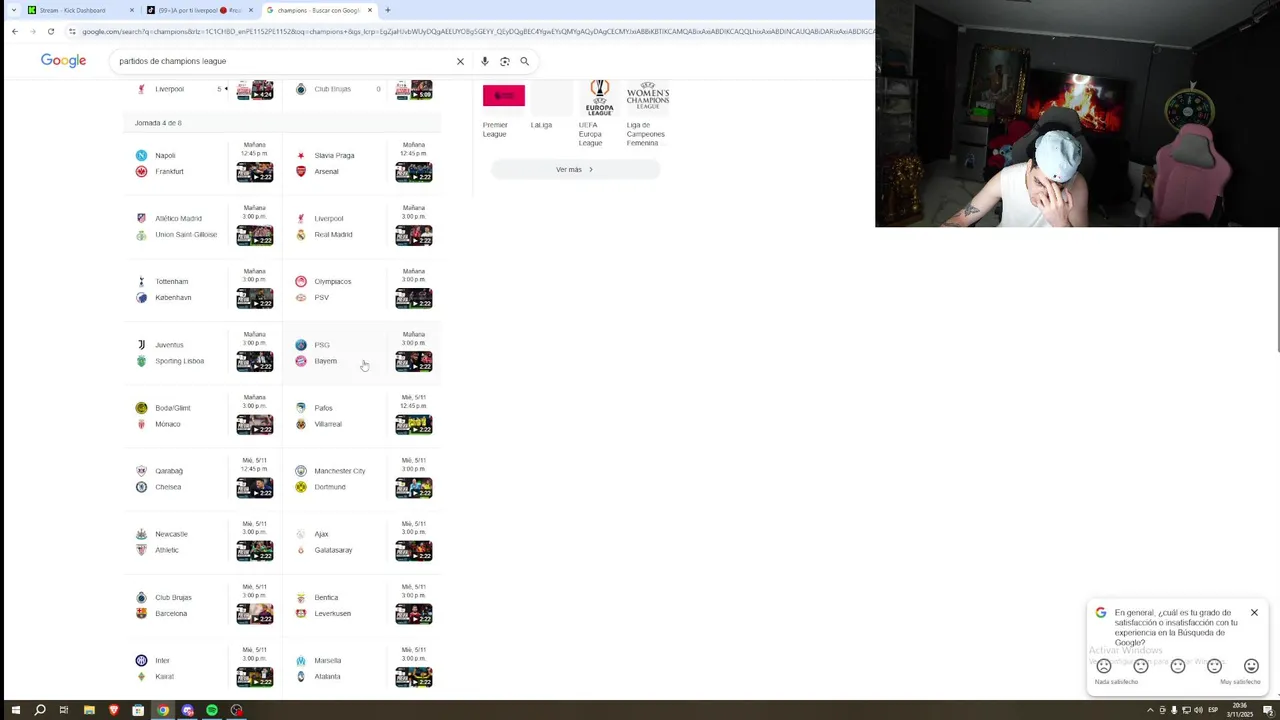Click the Chelsea team name
This screenshot has height=720, width=1280.
(x=168, y=487)
